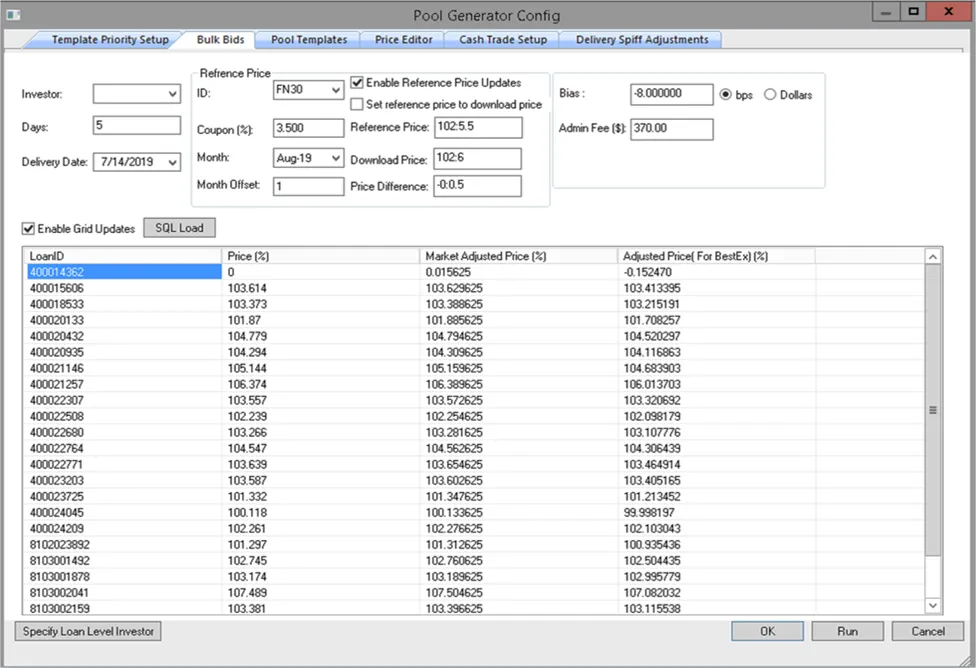The height and width of the screenshot is (668, 976).
Task: Select the Admin Fee input field
Action: [x=671, y=129]
